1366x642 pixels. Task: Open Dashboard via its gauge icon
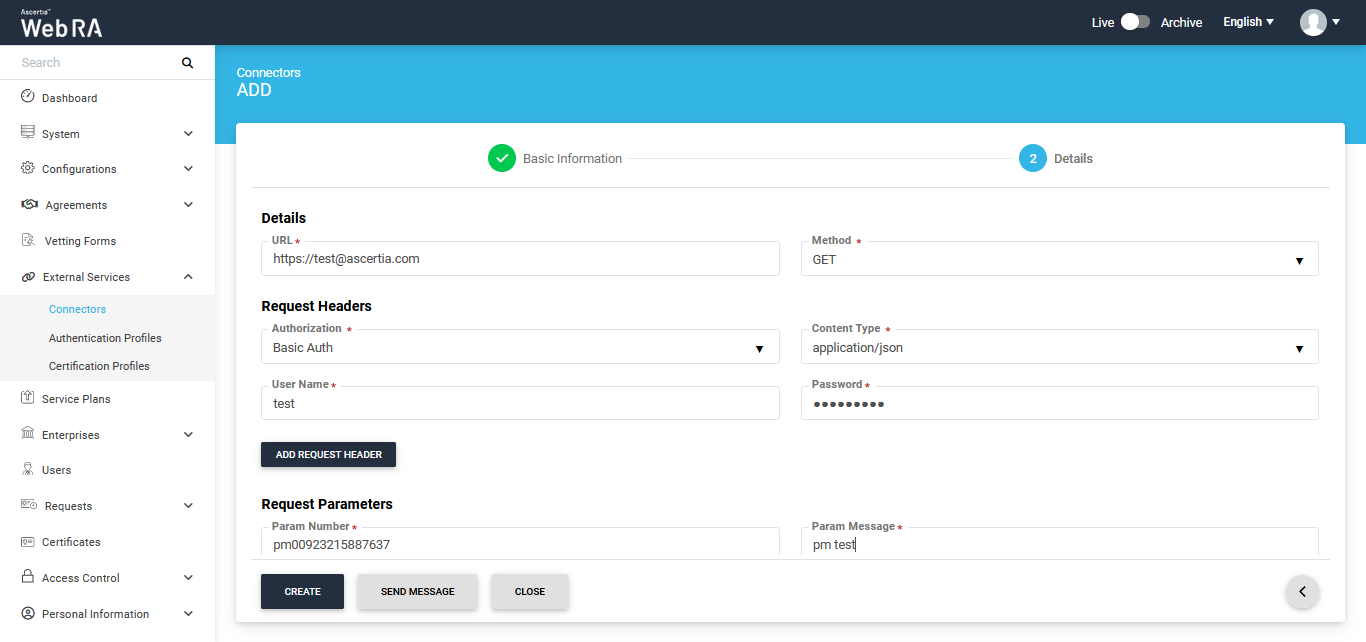click(x=28, y=97)
